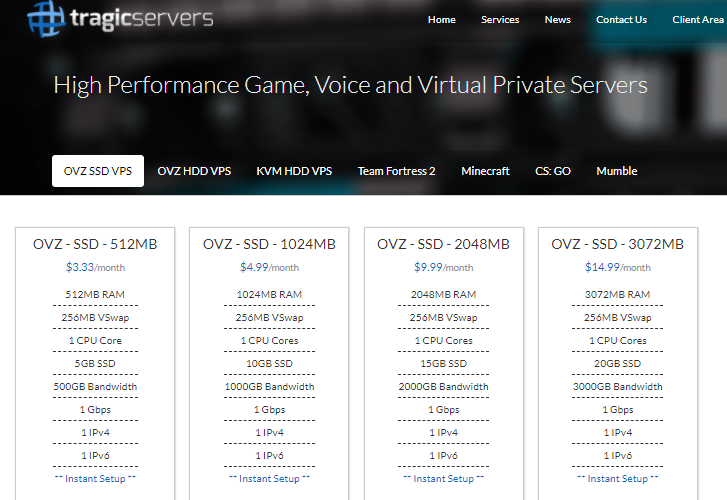Click the OVZ - SSD - 1024MB plan title
Screen dimensions: 727x500
pos(269,244)
